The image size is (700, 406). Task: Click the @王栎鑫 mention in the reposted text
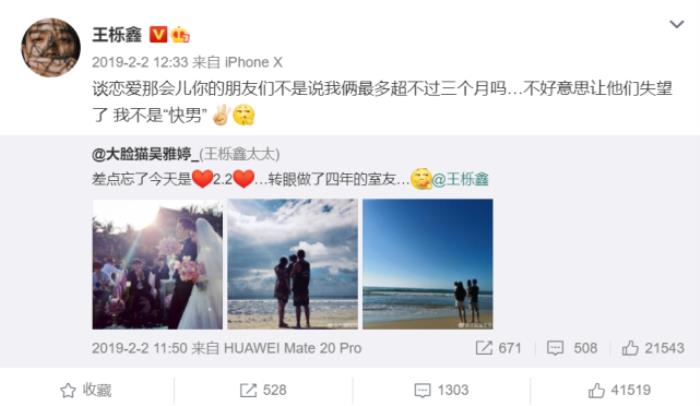pos(460,179)
